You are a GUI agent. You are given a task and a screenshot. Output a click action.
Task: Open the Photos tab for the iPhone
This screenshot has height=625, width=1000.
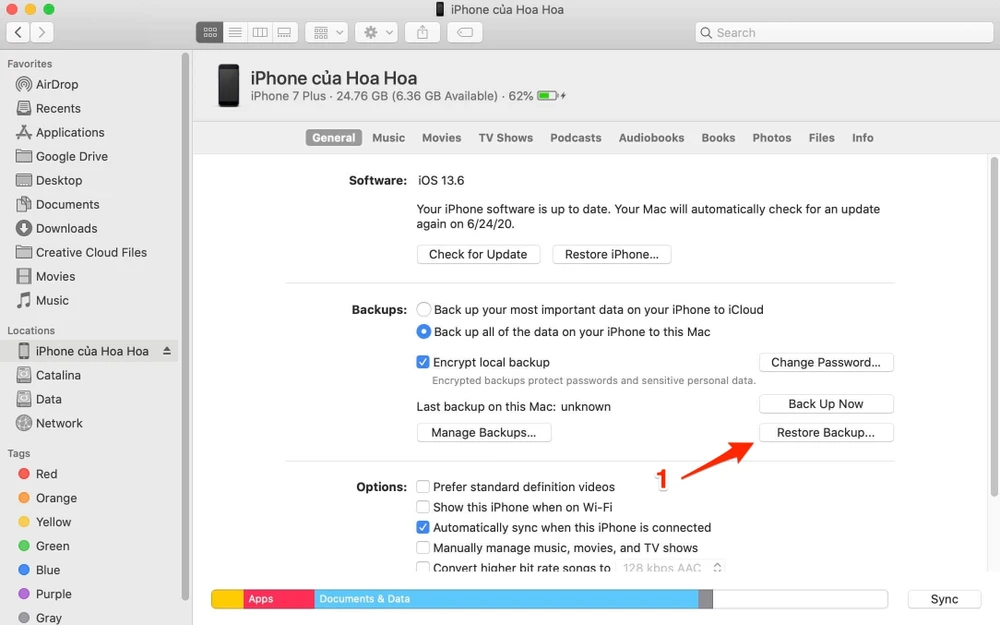[771, 137]
